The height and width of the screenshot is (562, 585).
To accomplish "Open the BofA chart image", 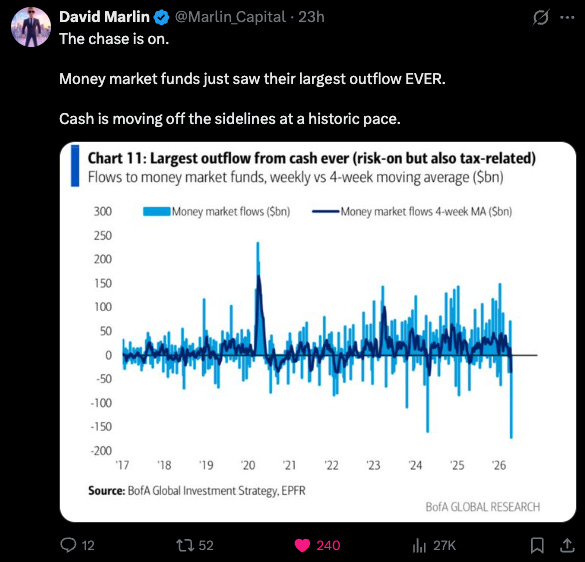I will coord(318,332).
